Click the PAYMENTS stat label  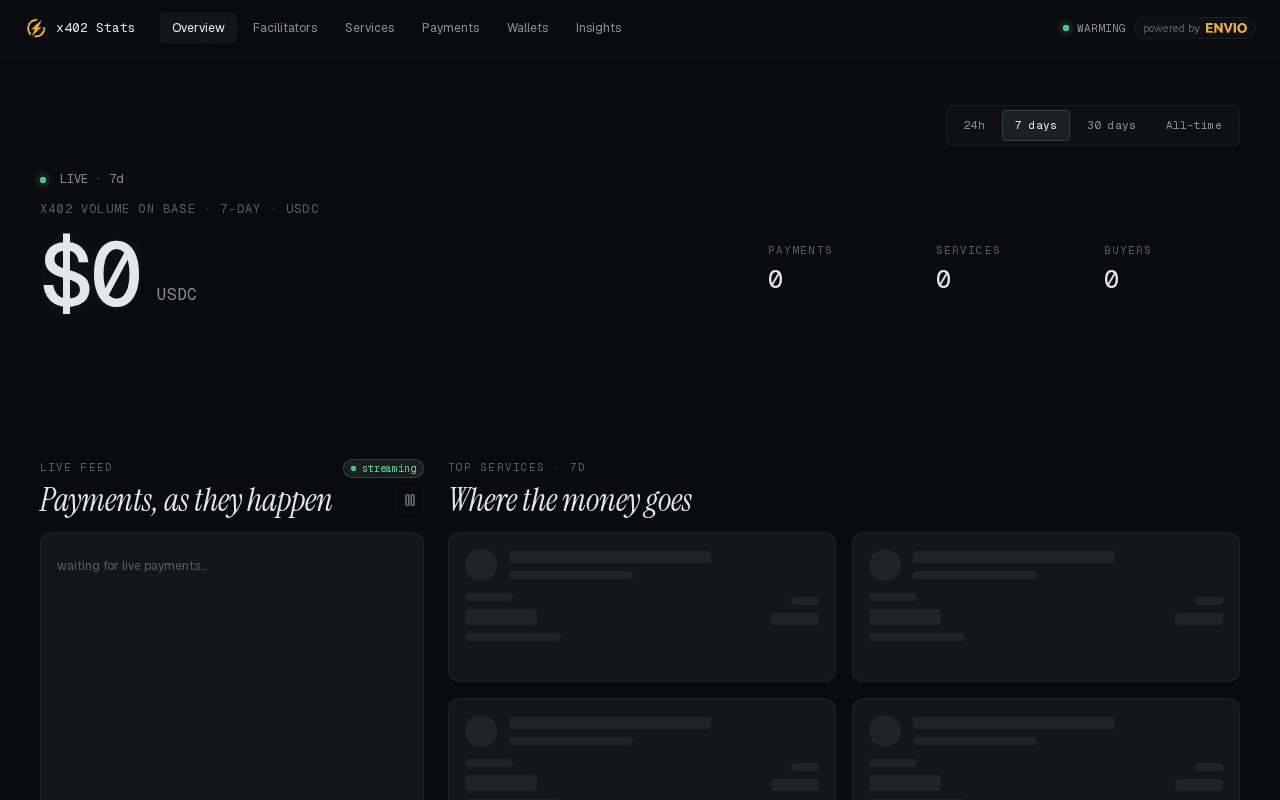point(800,250)
